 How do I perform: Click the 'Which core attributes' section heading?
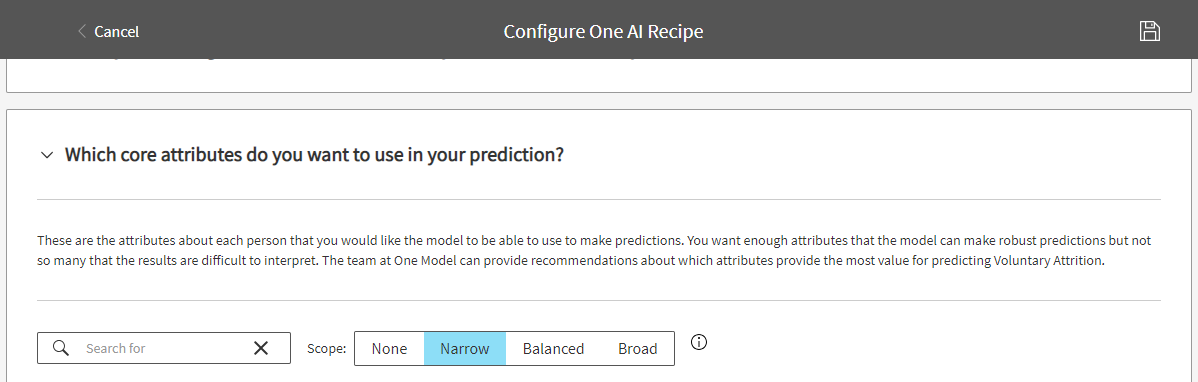click(314, 154)
